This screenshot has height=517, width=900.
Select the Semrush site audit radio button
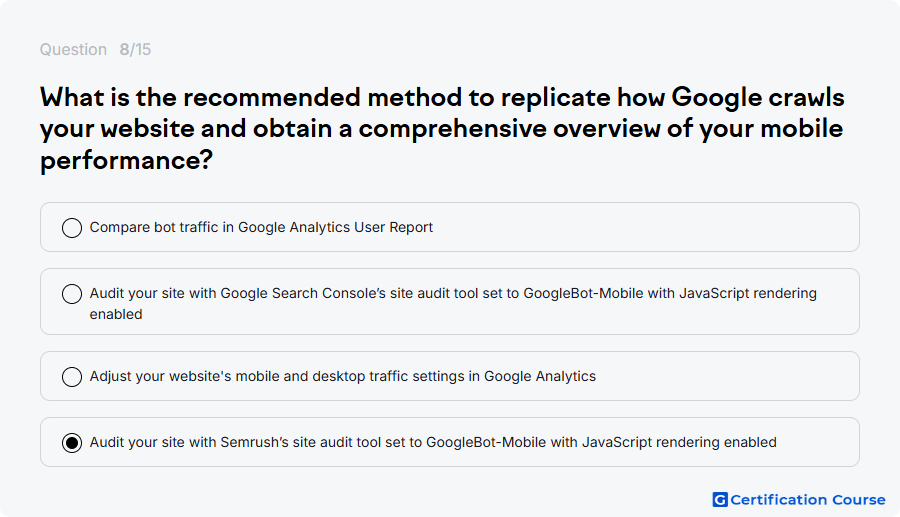click(x=72, y=443)
